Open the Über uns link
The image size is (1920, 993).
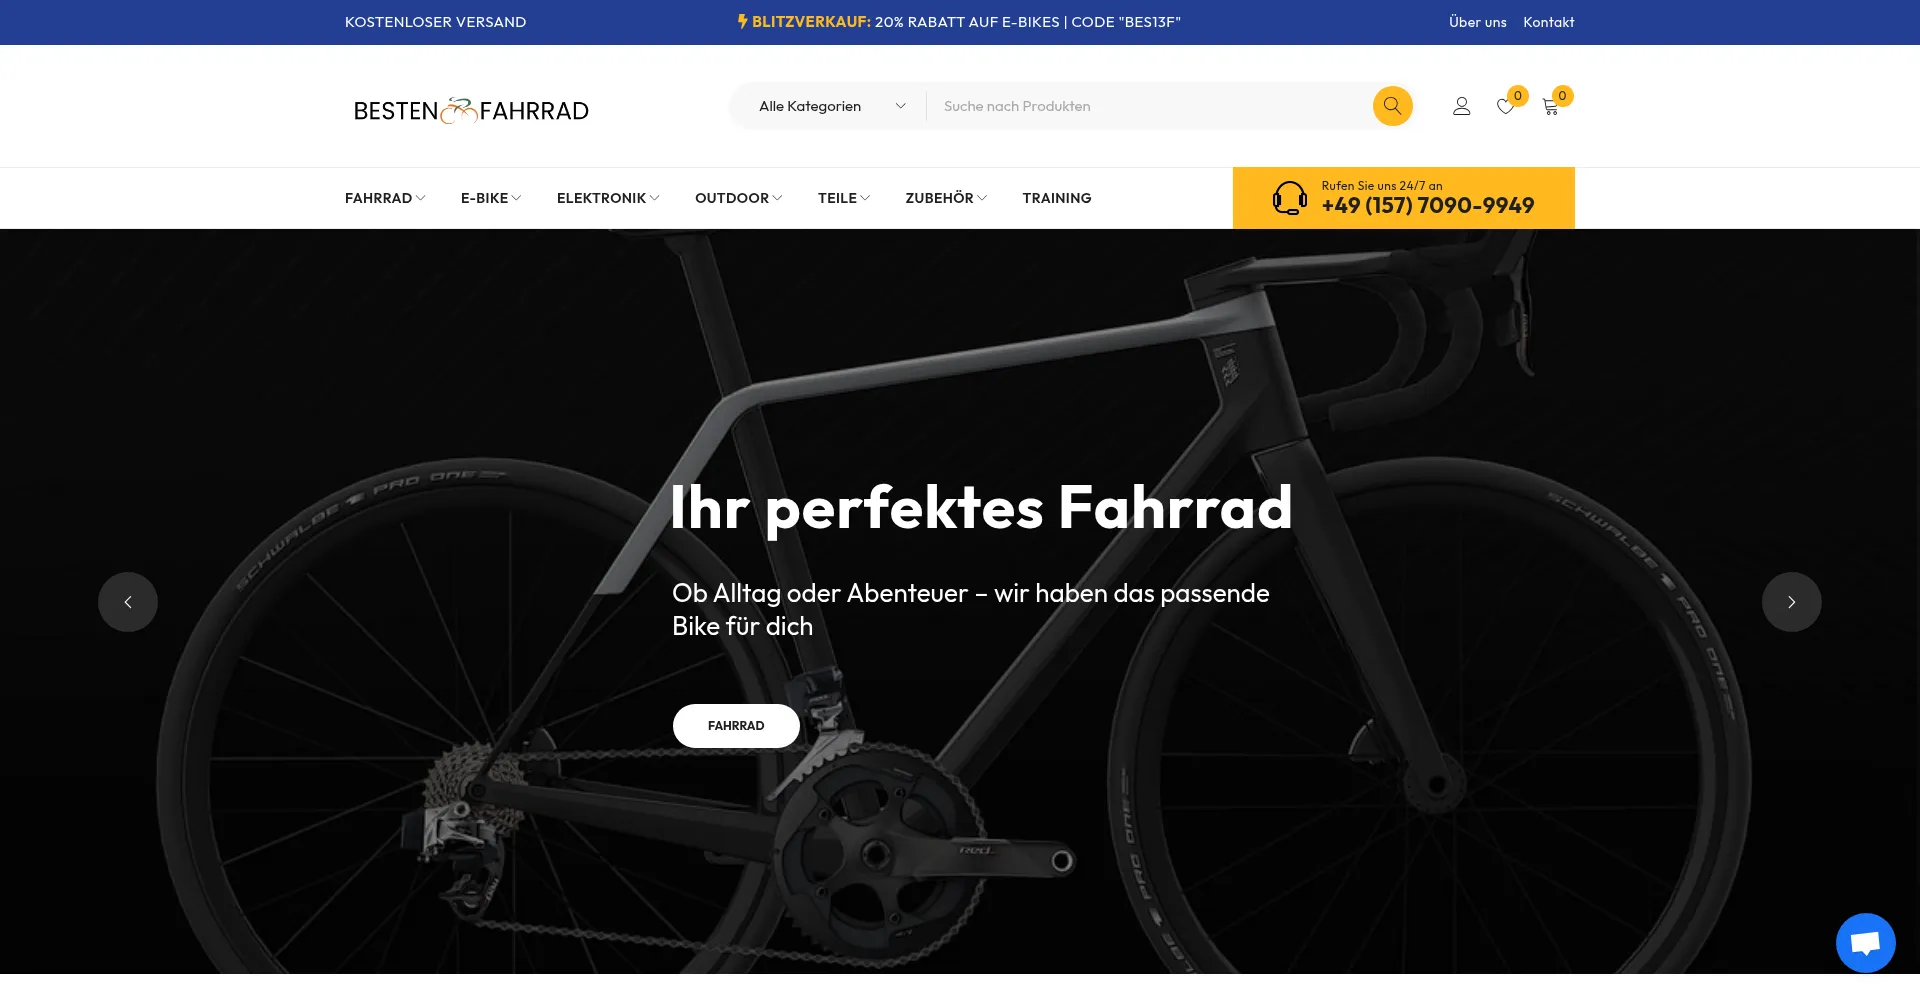pyautogui.click(x=1477, y=22)
